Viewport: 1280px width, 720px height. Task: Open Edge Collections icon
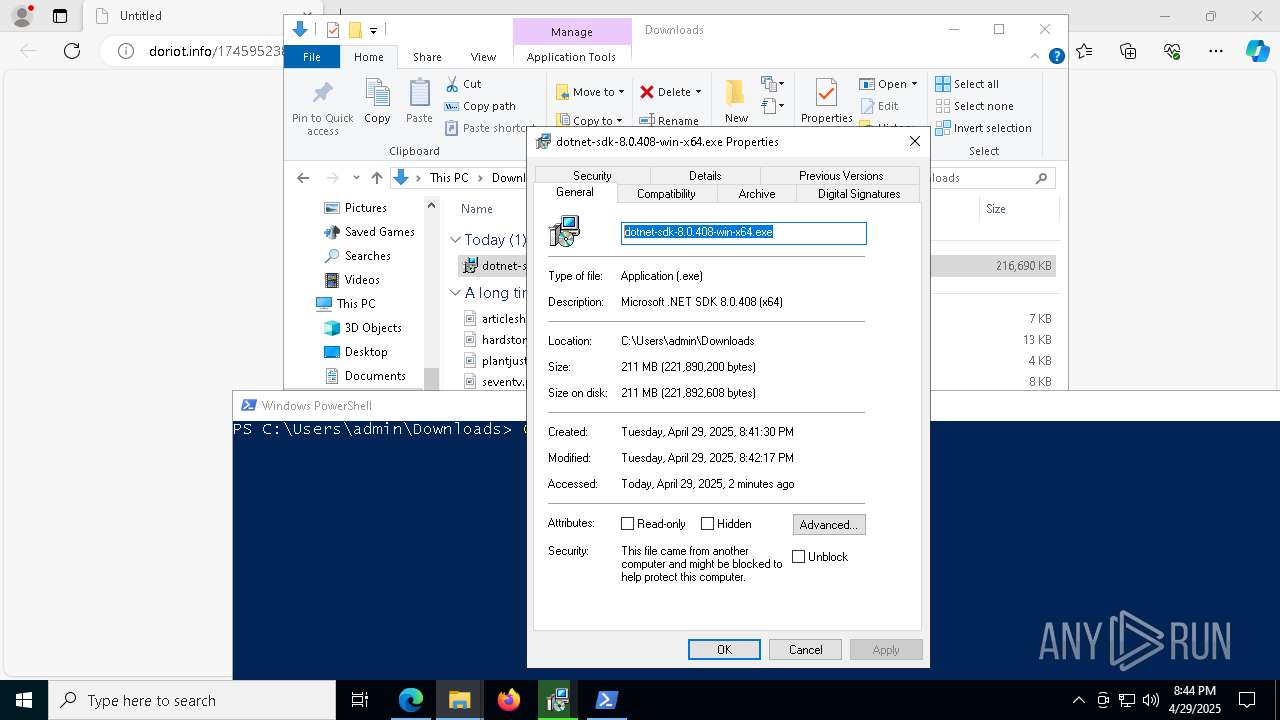(1128, 51)
